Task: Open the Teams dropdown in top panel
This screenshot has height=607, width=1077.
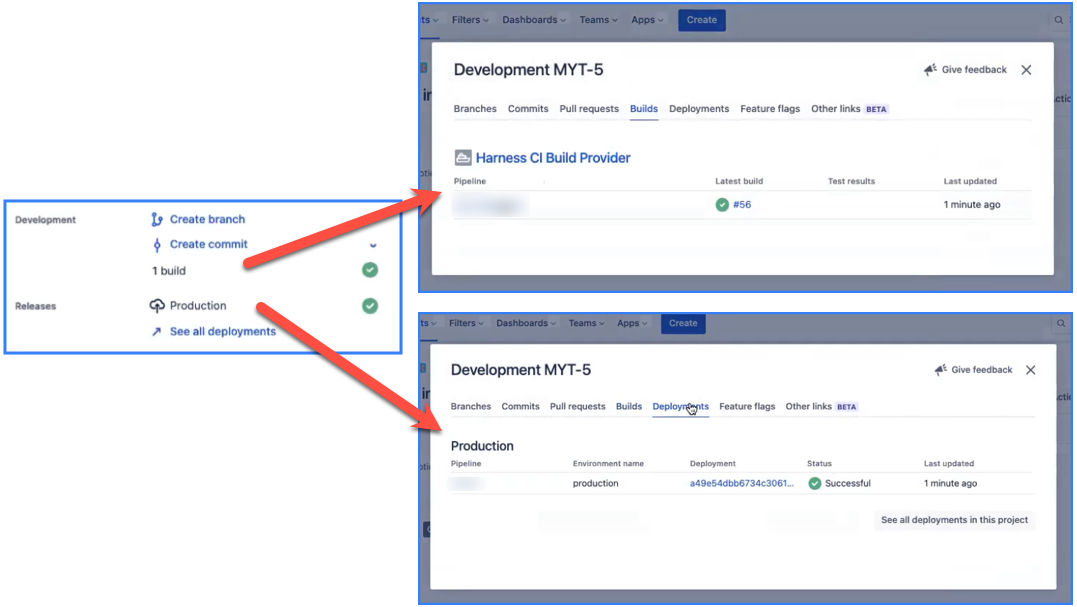Action: point(600,20)
